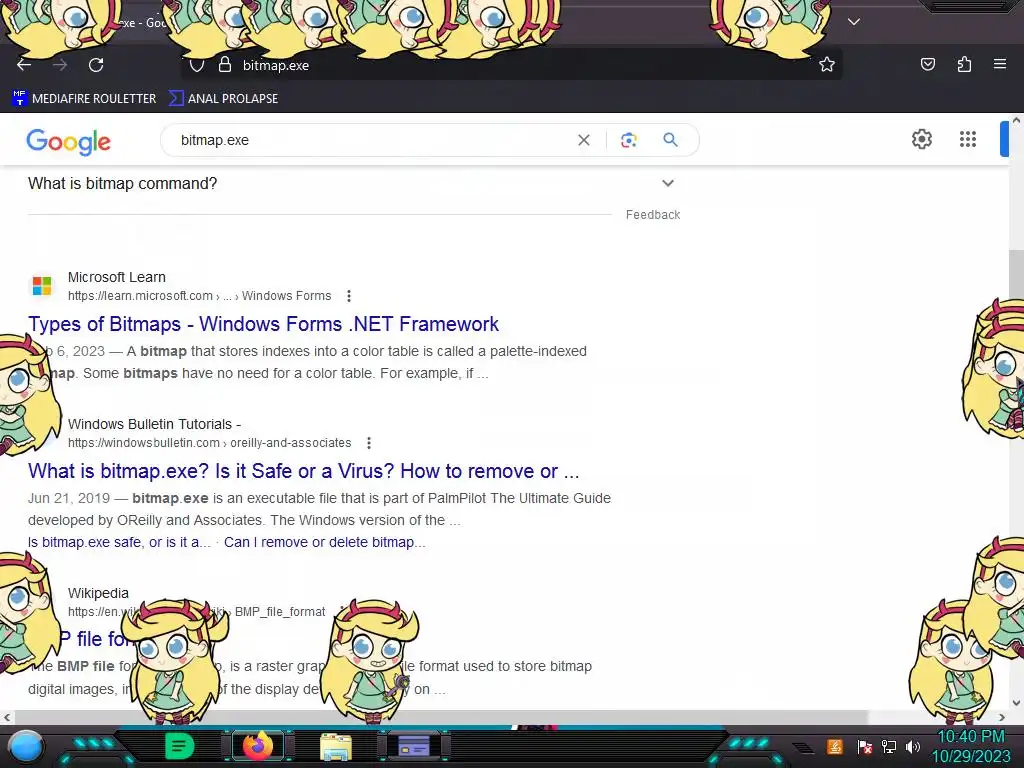Open more options for Windows Bulletin result
The image size is (1024, 768).
coord(369,443)
